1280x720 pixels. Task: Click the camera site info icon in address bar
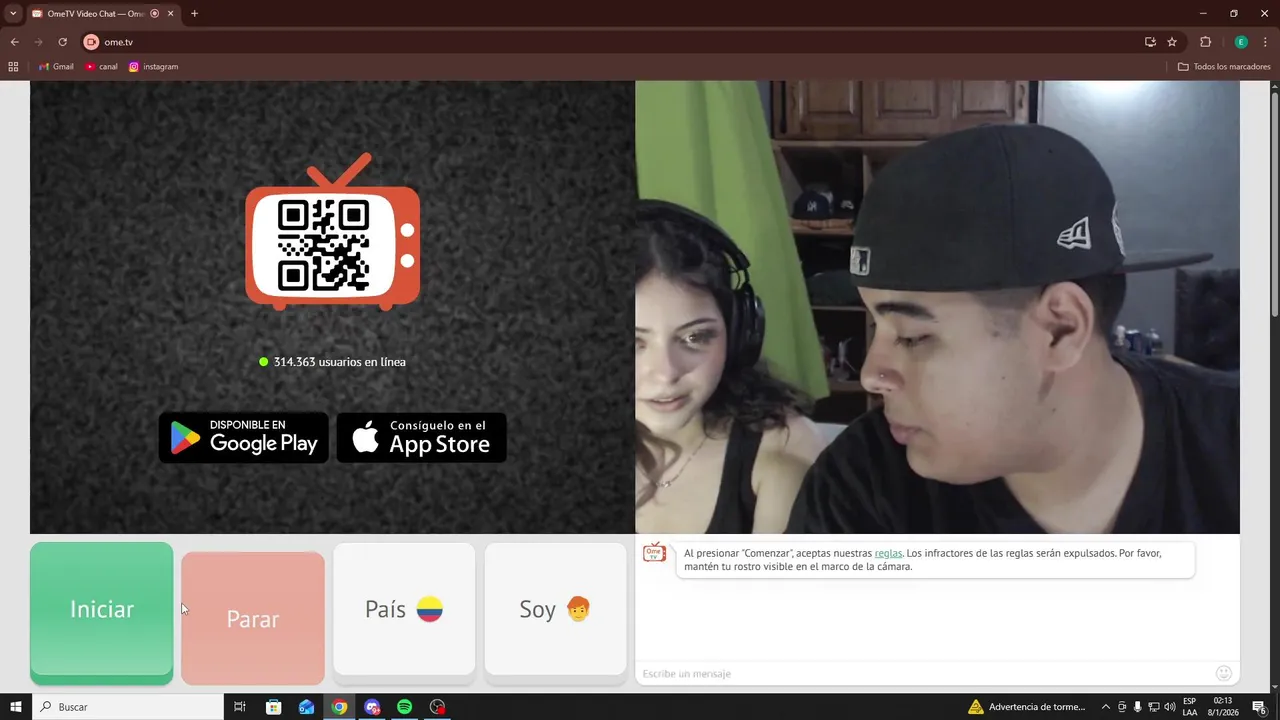91,42
